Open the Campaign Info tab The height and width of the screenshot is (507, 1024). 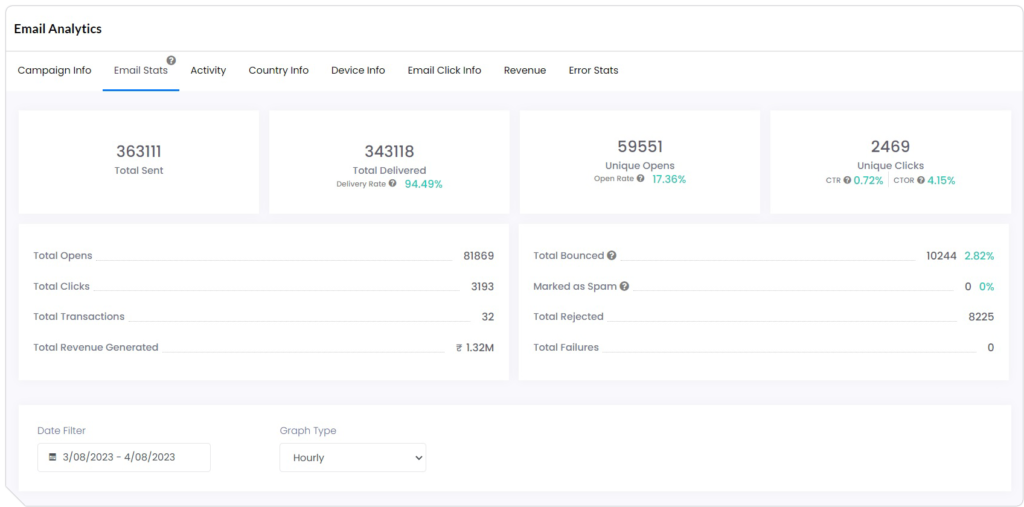(54, 71)
